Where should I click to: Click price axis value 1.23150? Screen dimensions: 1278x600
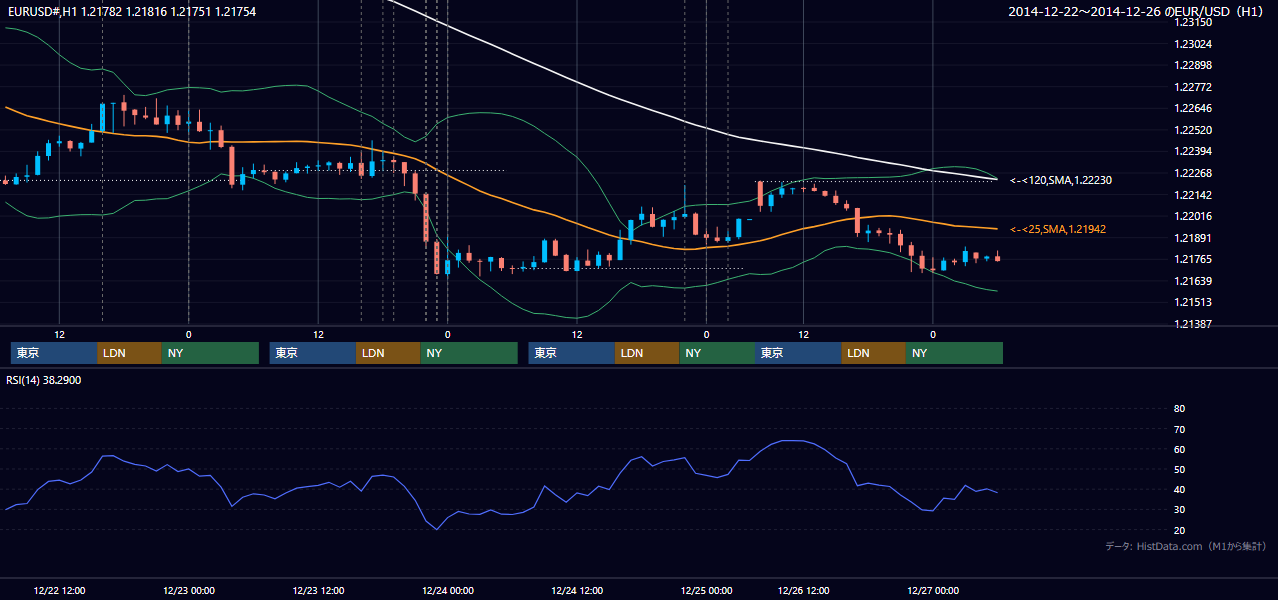pos(1192,22)
